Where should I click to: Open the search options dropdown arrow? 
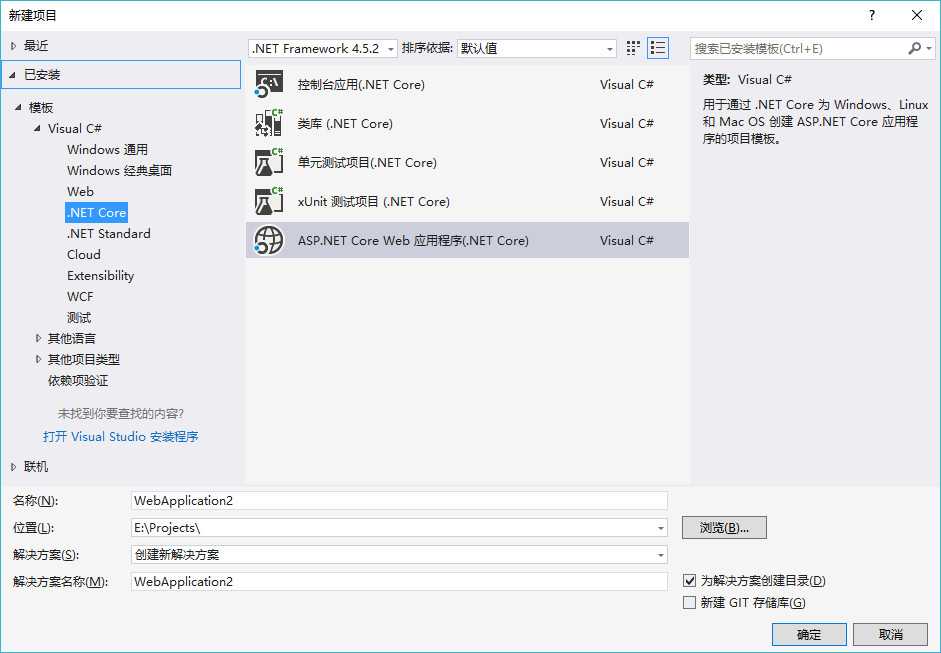click(929, 48)
